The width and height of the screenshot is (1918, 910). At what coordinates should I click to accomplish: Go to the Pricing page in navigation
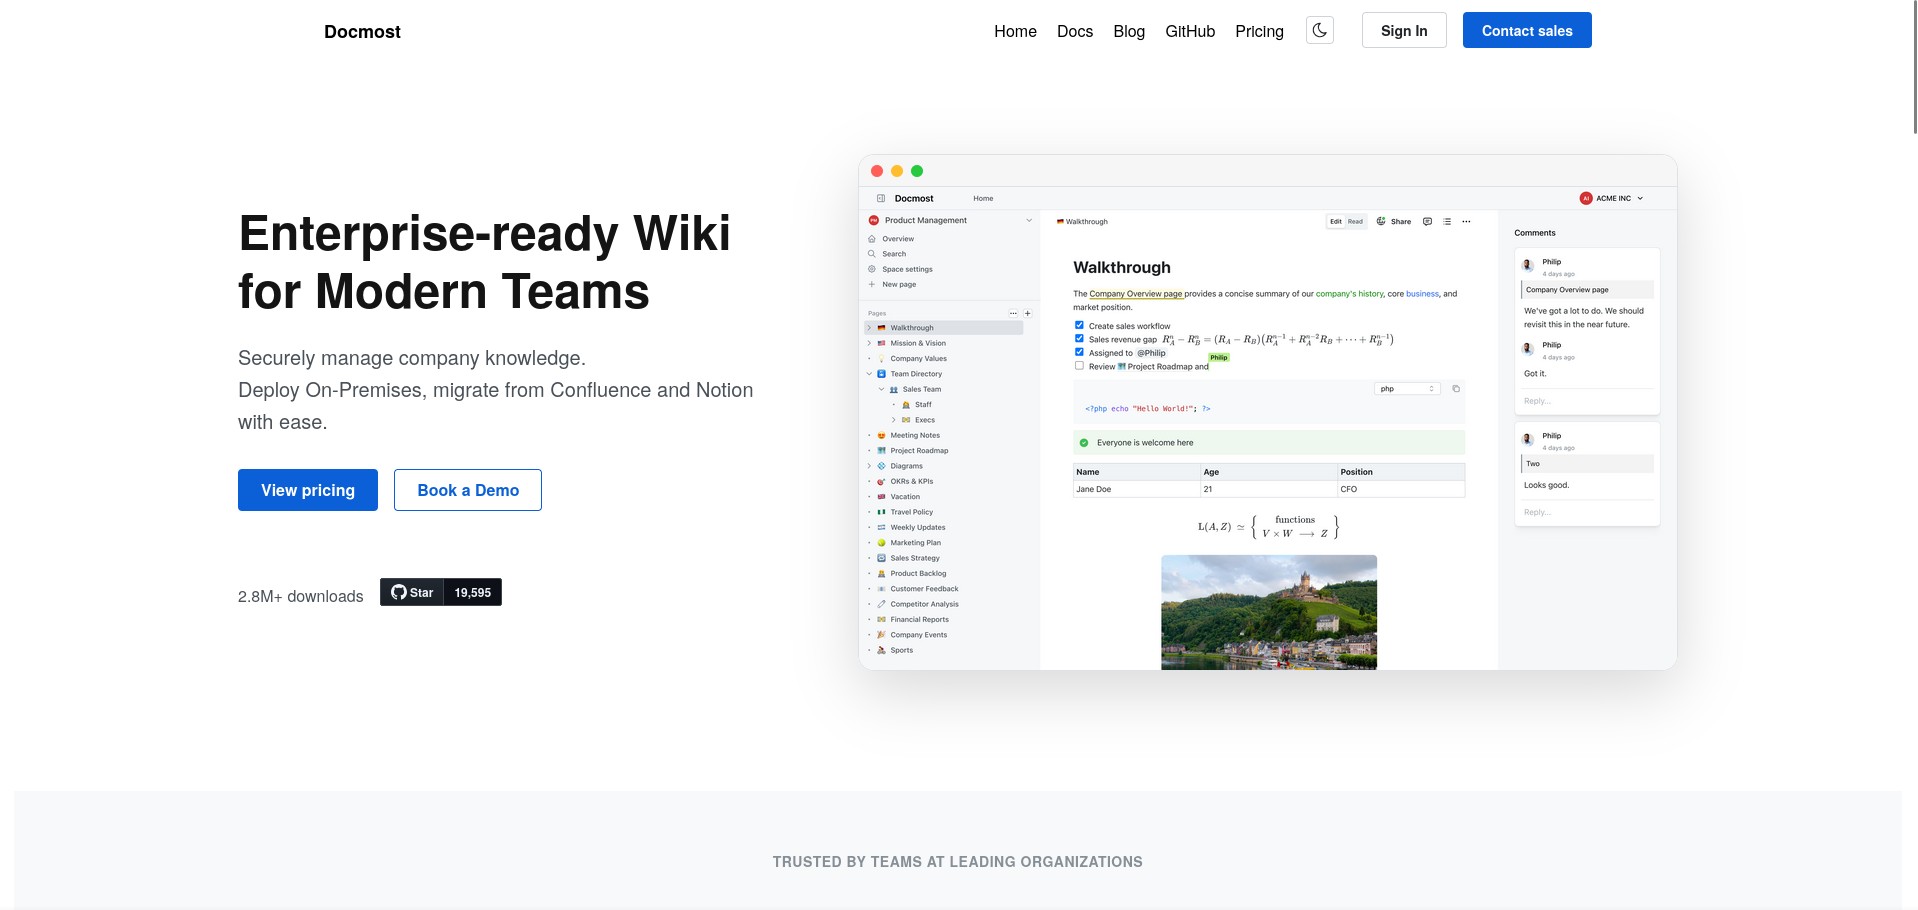[x=1259, y=31]
